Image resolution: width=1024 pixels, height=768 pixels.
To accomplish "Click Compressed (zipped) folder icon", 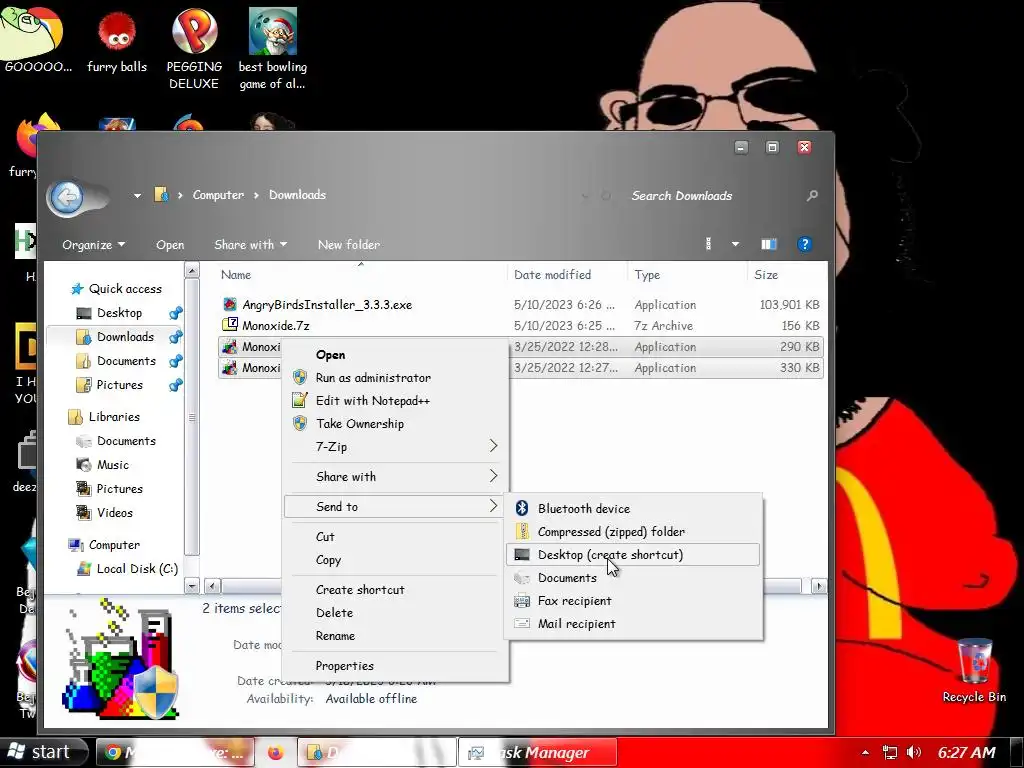I will coord(522,531).
